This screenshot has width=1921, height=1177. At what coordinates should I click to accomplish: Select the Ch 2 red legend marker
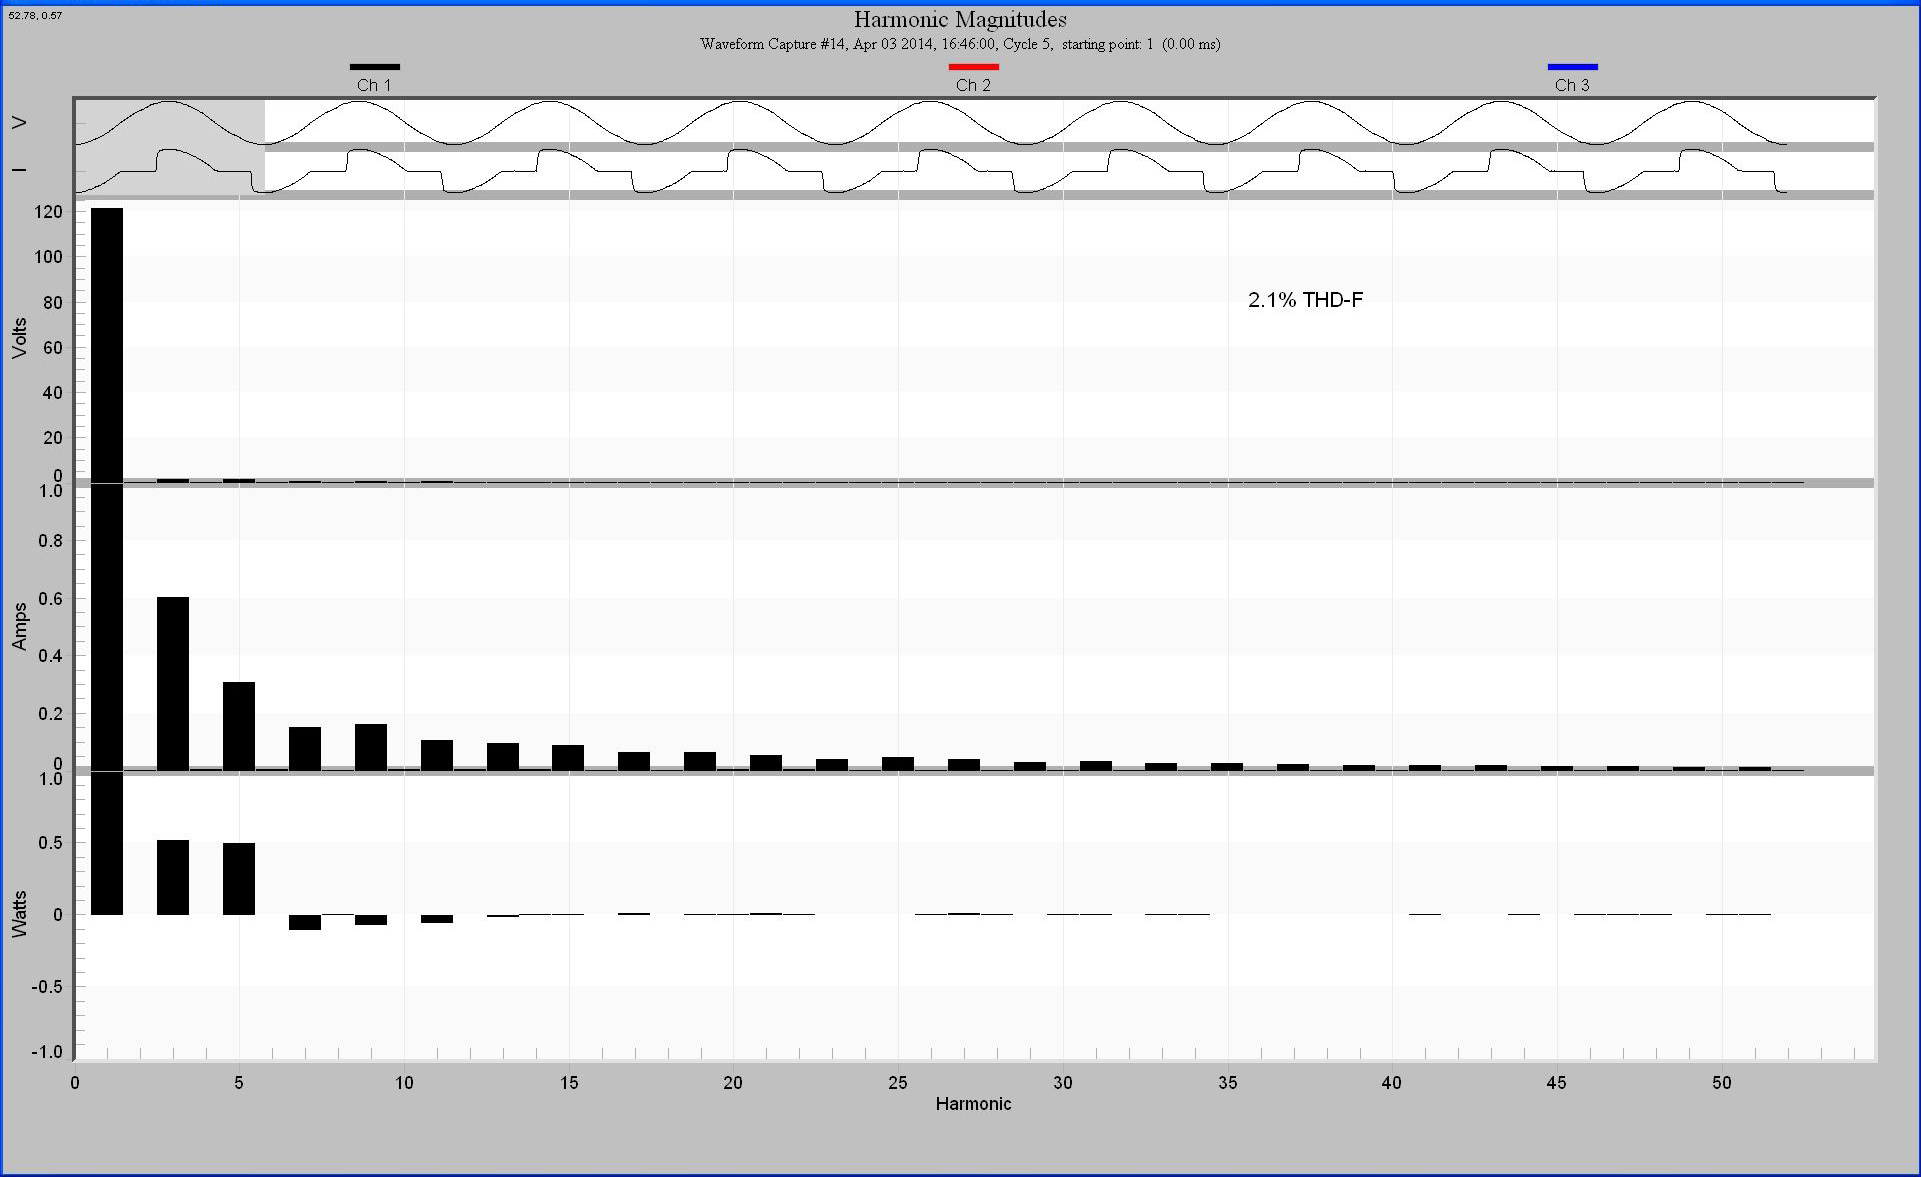pos(973,66)
